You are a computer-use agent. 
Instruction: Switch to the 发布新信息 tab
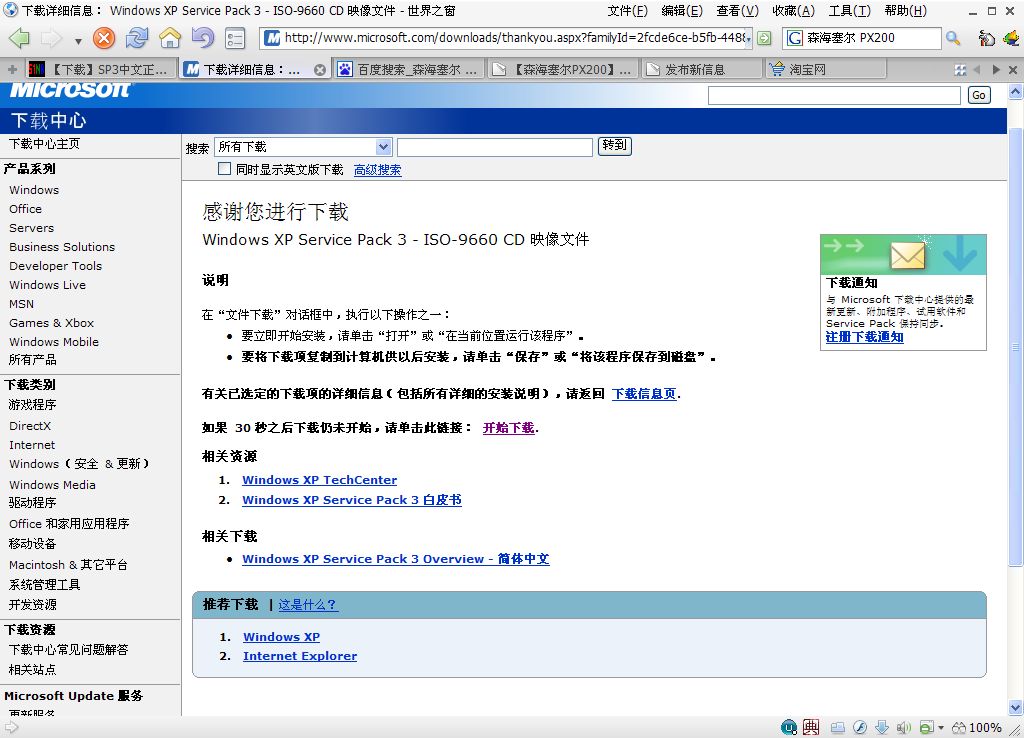(x=701, y=69)
